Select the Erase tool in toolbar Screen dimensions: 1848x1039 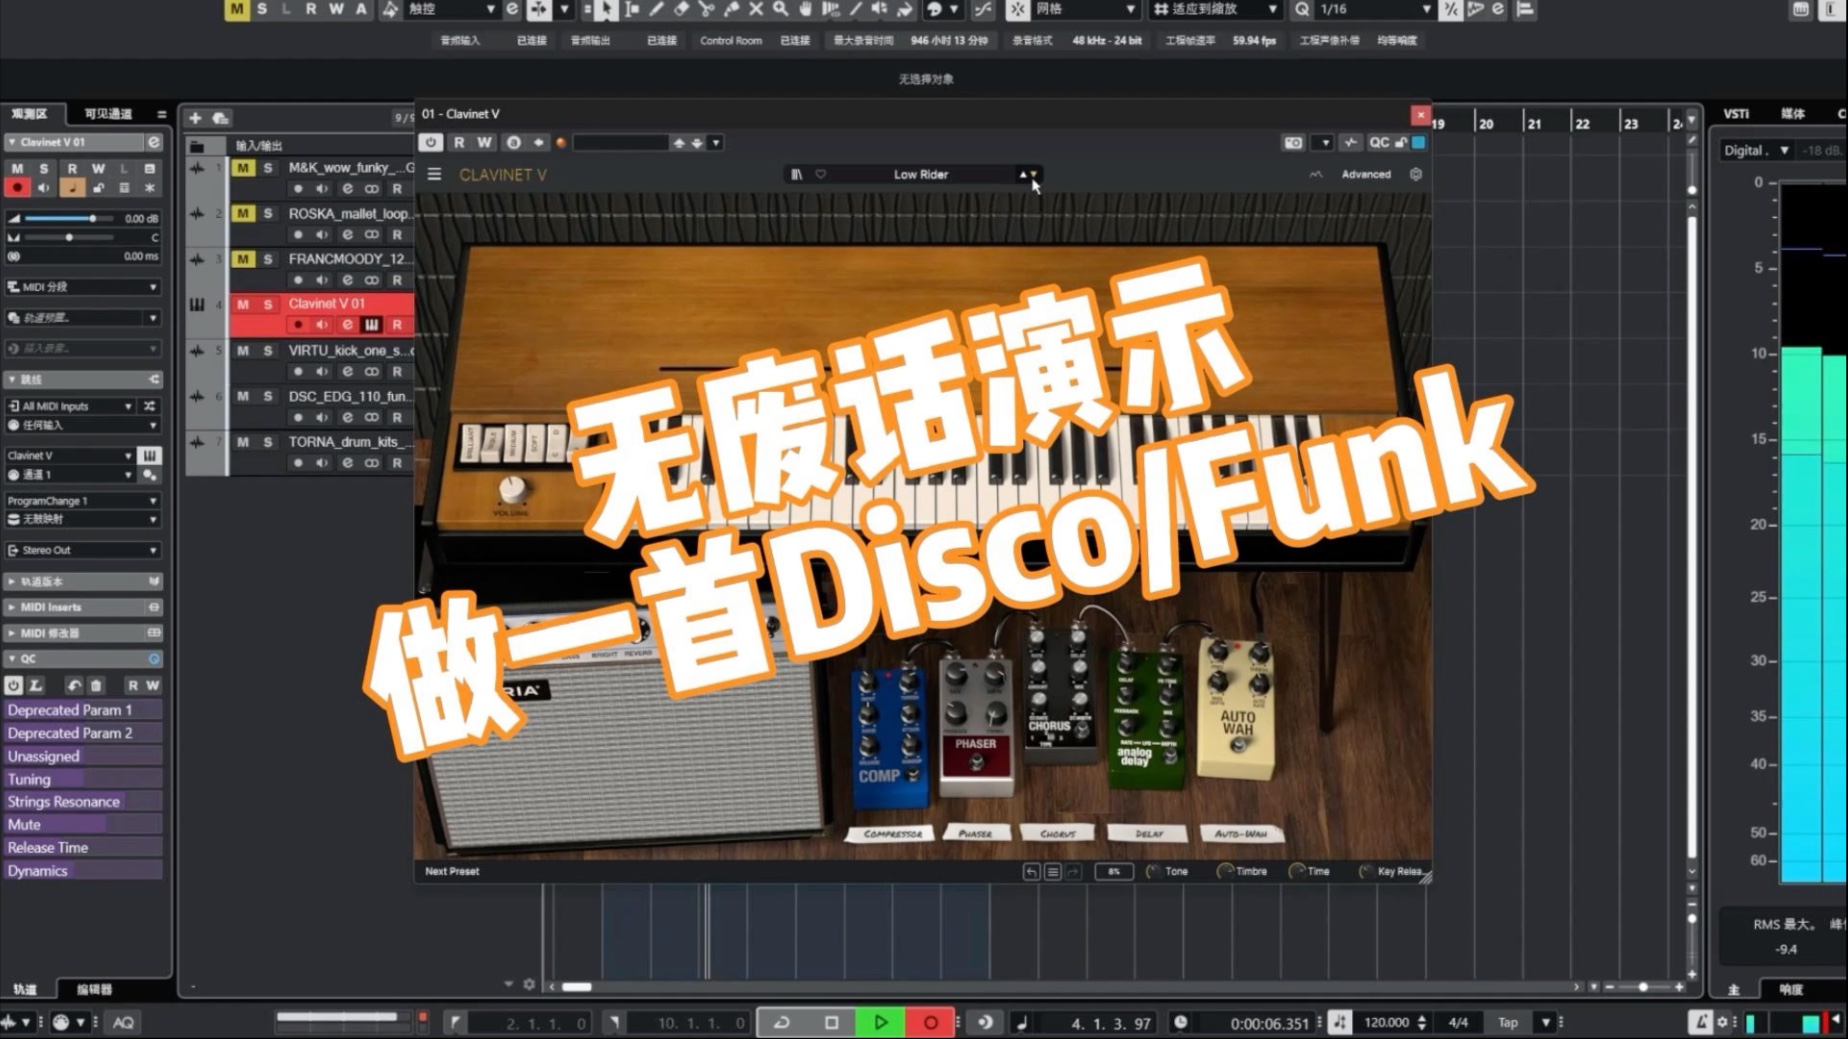(x=681, y=9)
